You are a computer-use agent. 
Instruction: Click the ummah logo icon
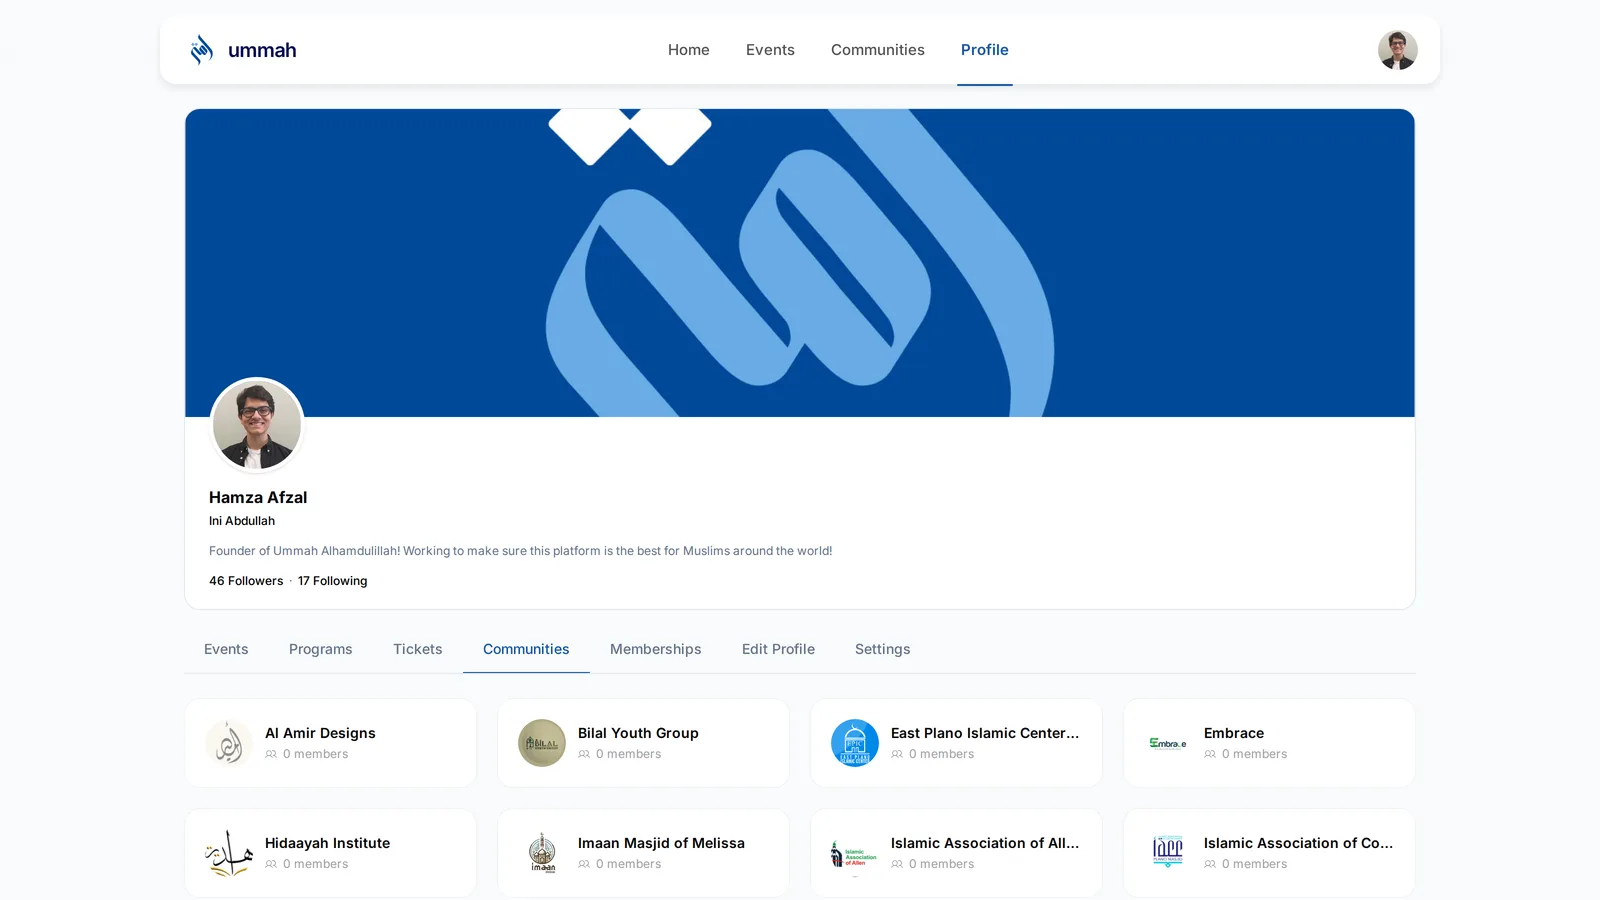[x=202, y=50]
